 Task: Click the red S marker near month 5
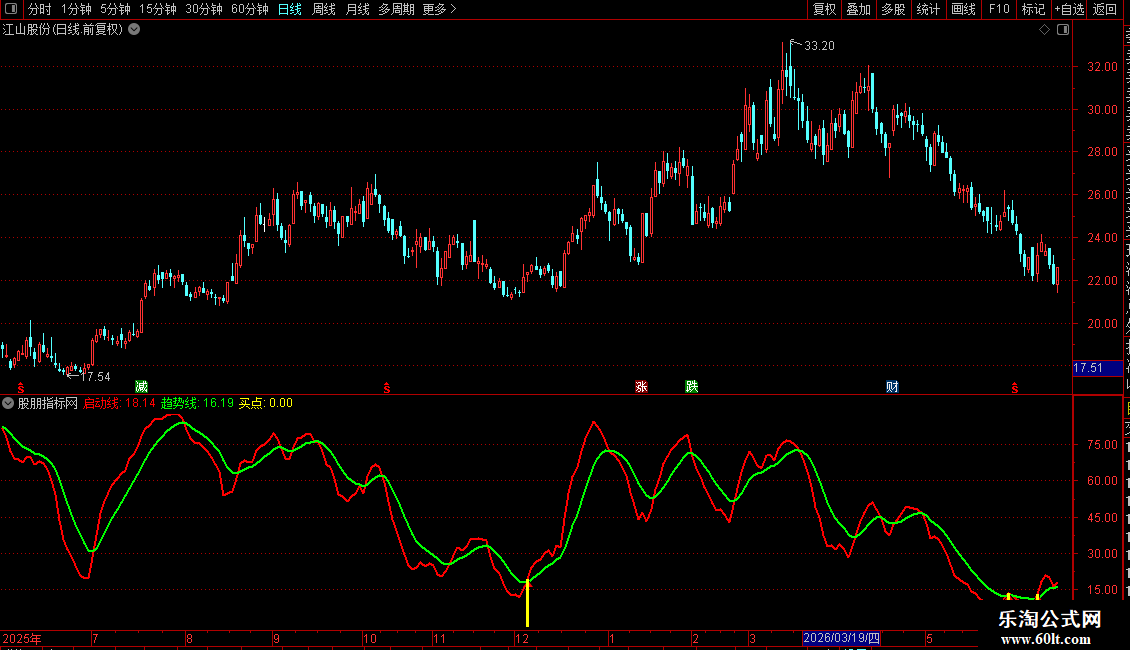click(1015, 388)
